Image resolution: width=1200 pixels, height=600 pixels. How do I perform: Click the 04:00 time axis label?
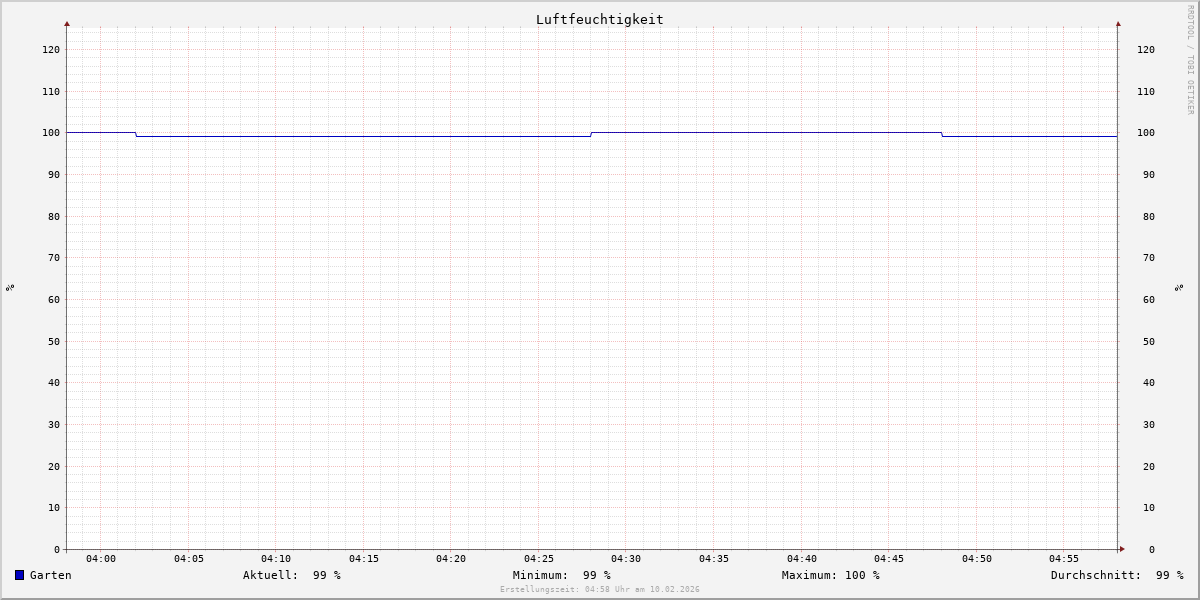[101, 558]
